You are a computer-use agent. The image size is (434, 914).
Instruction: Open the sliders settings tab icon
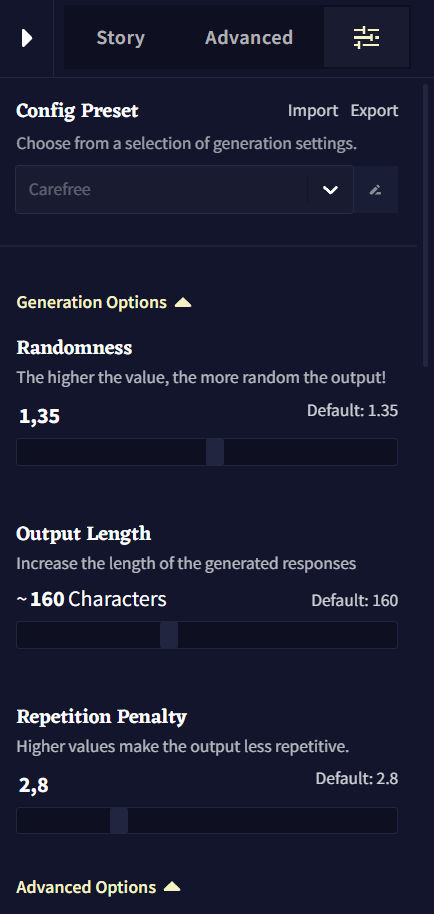366,37
